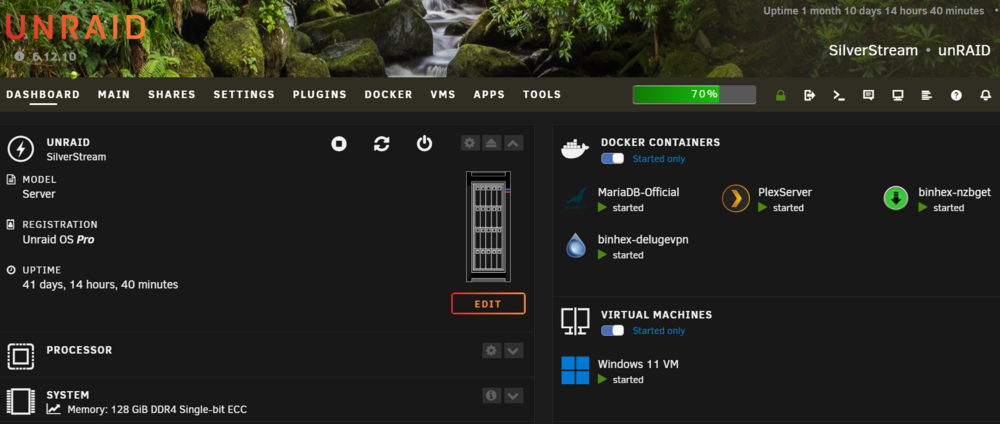The height and width of the screenshot is (424, 1000).
Task: Click the PlexServer container name
Action: pos(785,192)
